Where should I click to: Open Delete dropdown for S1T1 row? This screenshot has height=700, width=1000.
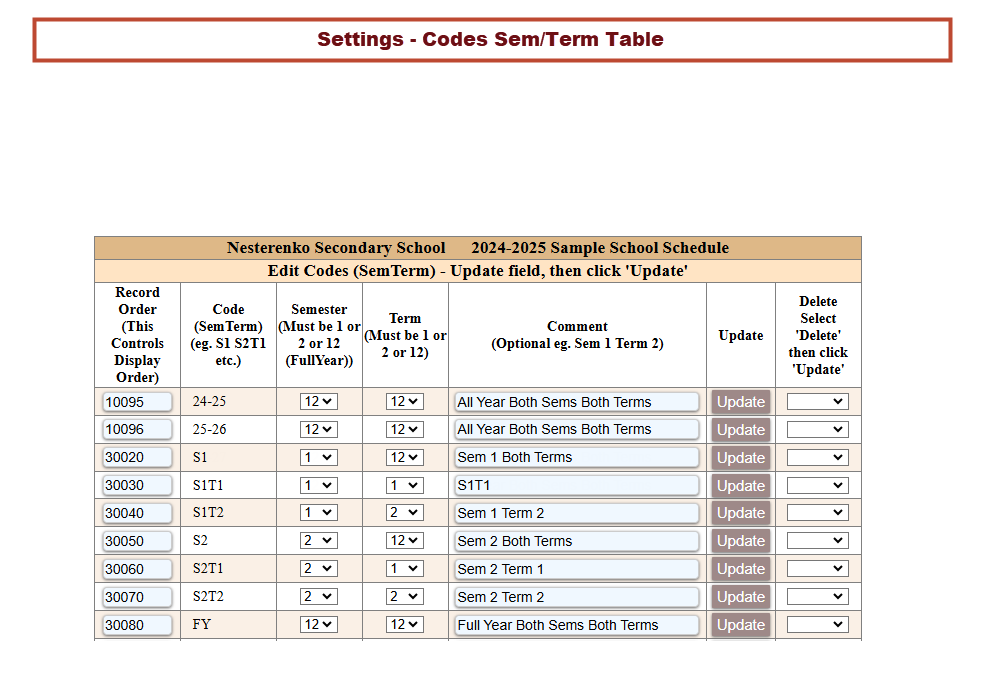click(817, 485)
